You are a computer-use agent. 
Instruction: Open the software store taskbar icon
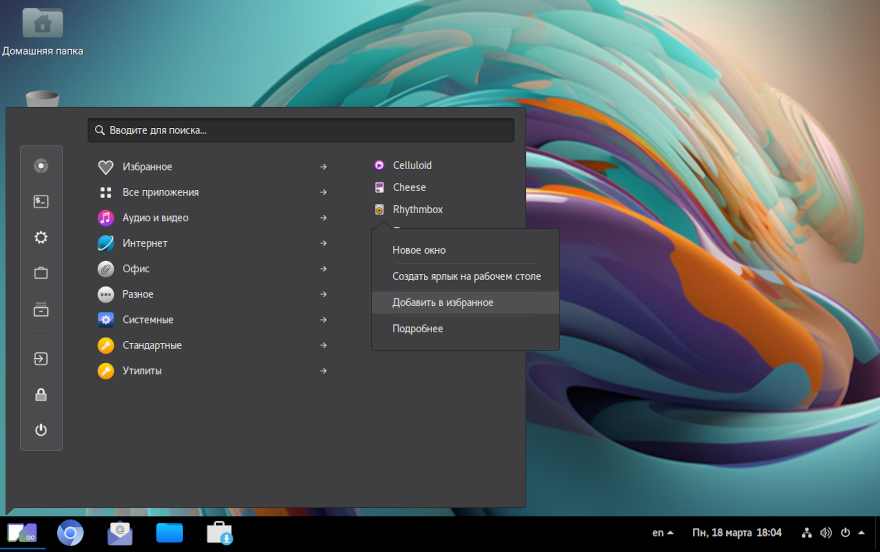click(220, 533)
